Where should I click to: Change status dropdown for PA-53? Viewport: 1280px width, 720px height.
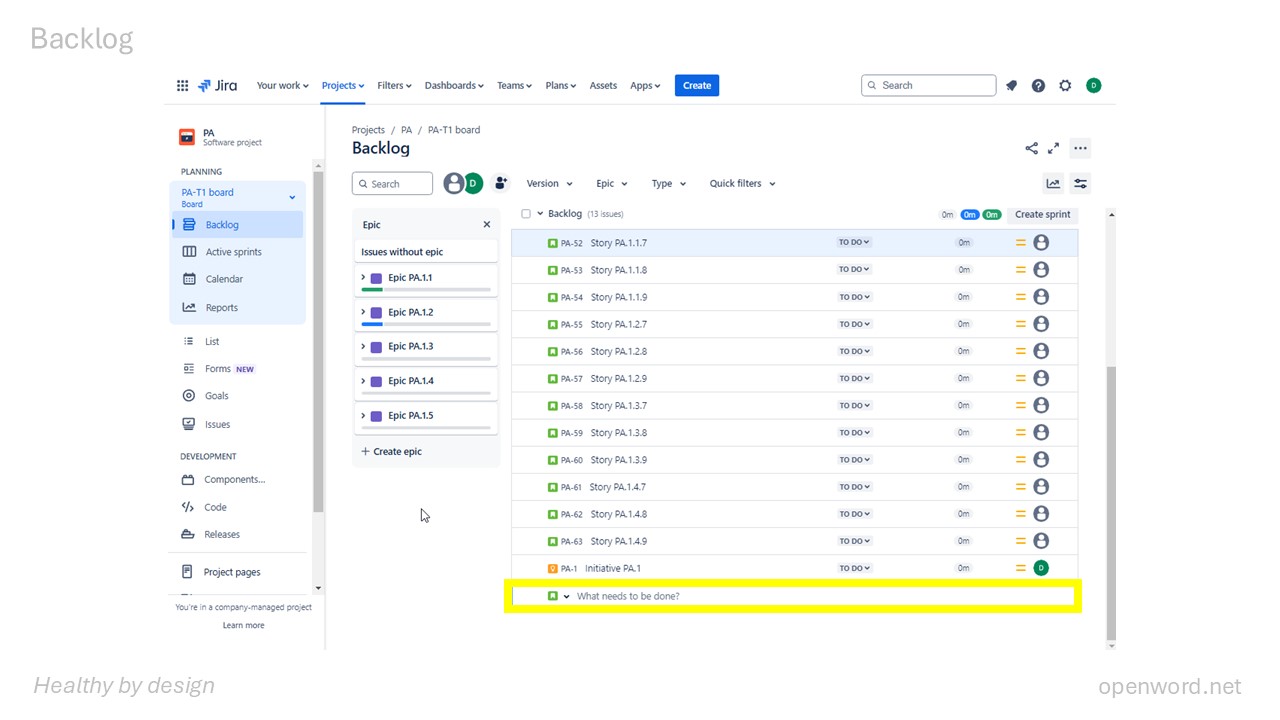(854, 270)
